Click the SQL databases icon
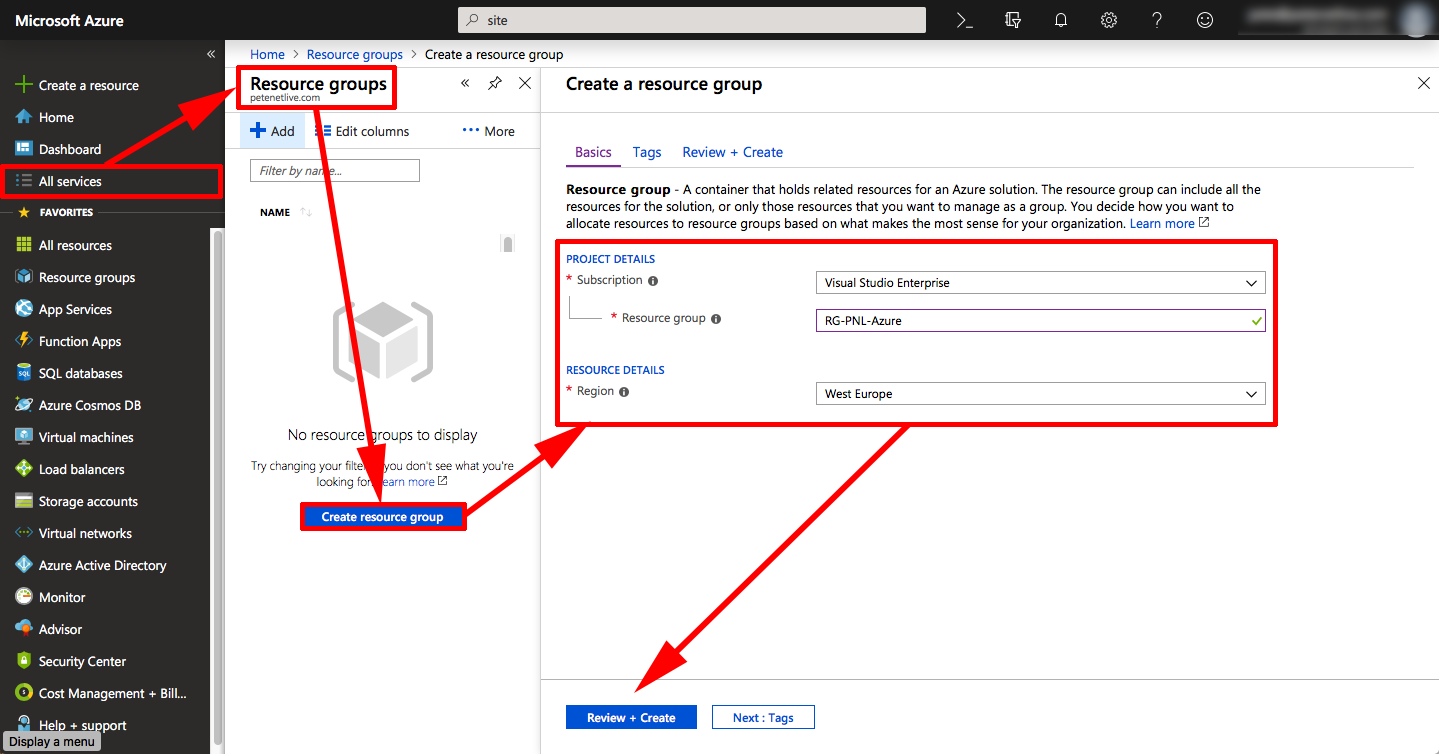This screenshot has height=754, width=1439. click(24, 373)
